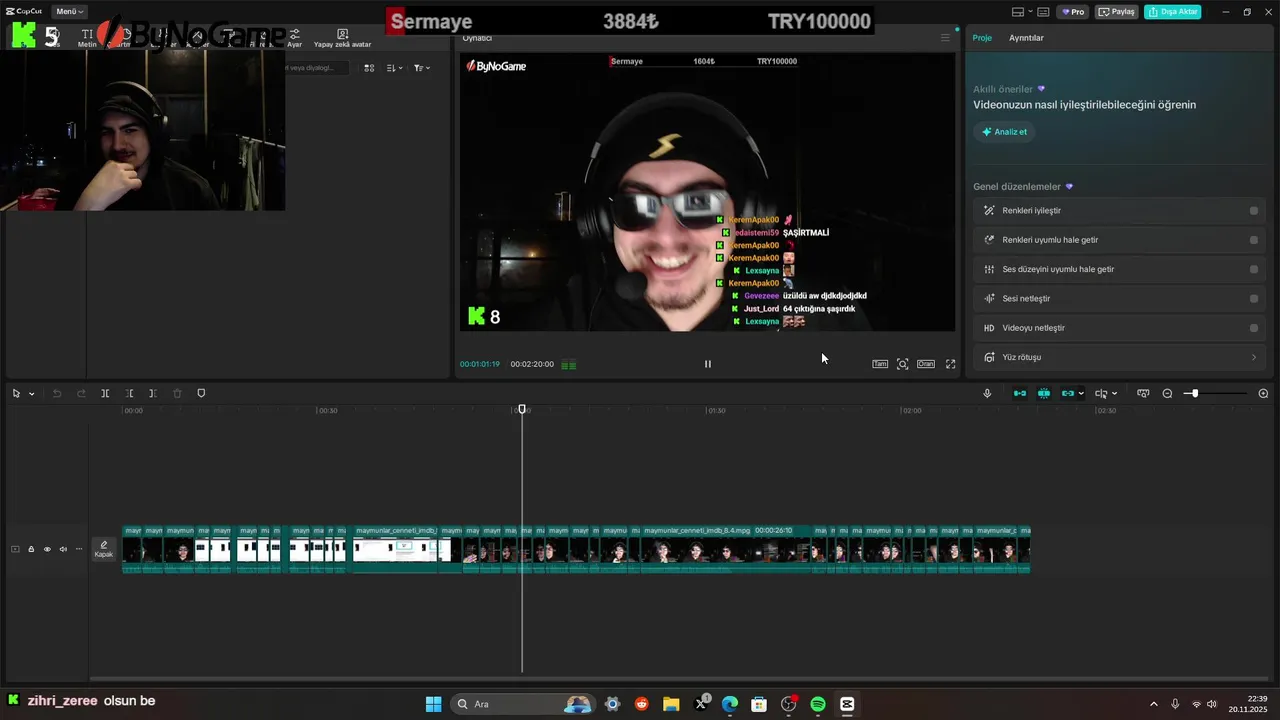Click the Analiz et button
The height and width of the screenshot is (720, 1280).
coord(1004,132)
